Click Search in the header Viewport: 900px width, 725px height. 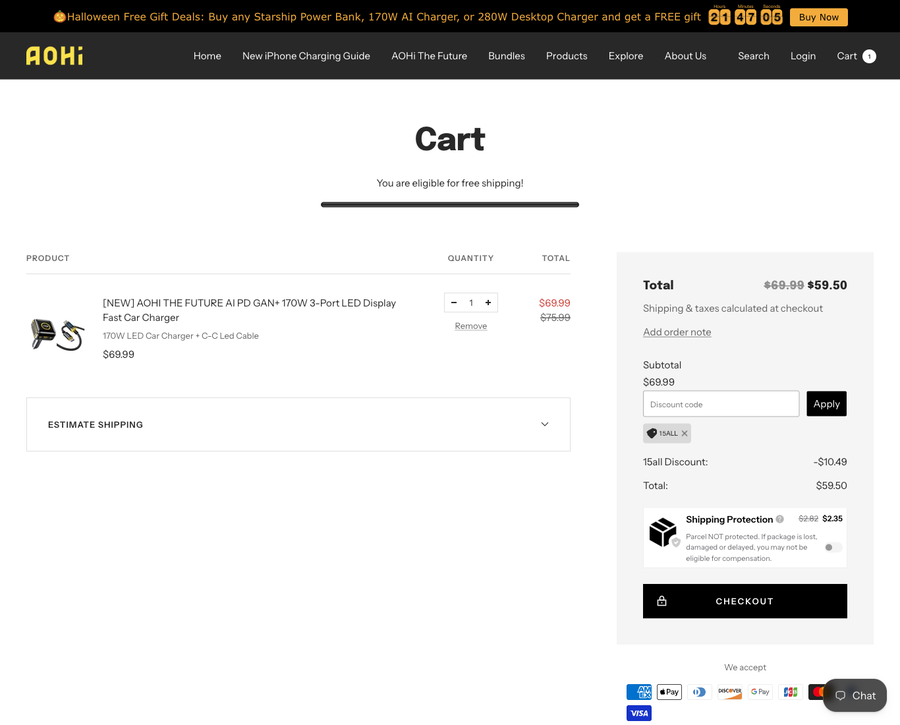pos(754,56)
